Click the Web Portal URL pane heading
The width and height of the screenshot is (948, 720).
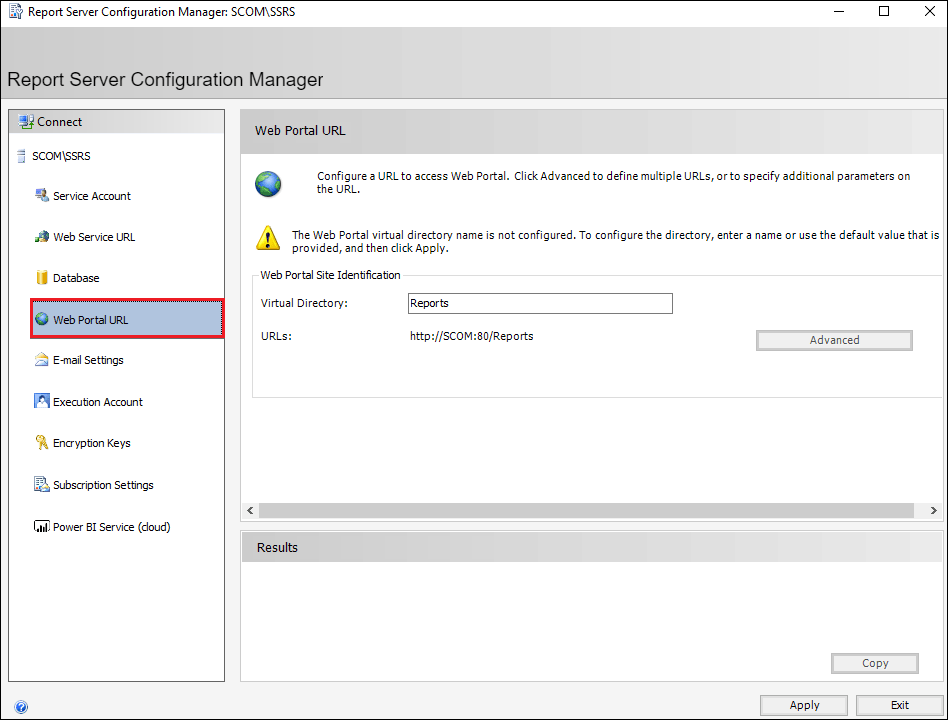[x=300, y=131]
